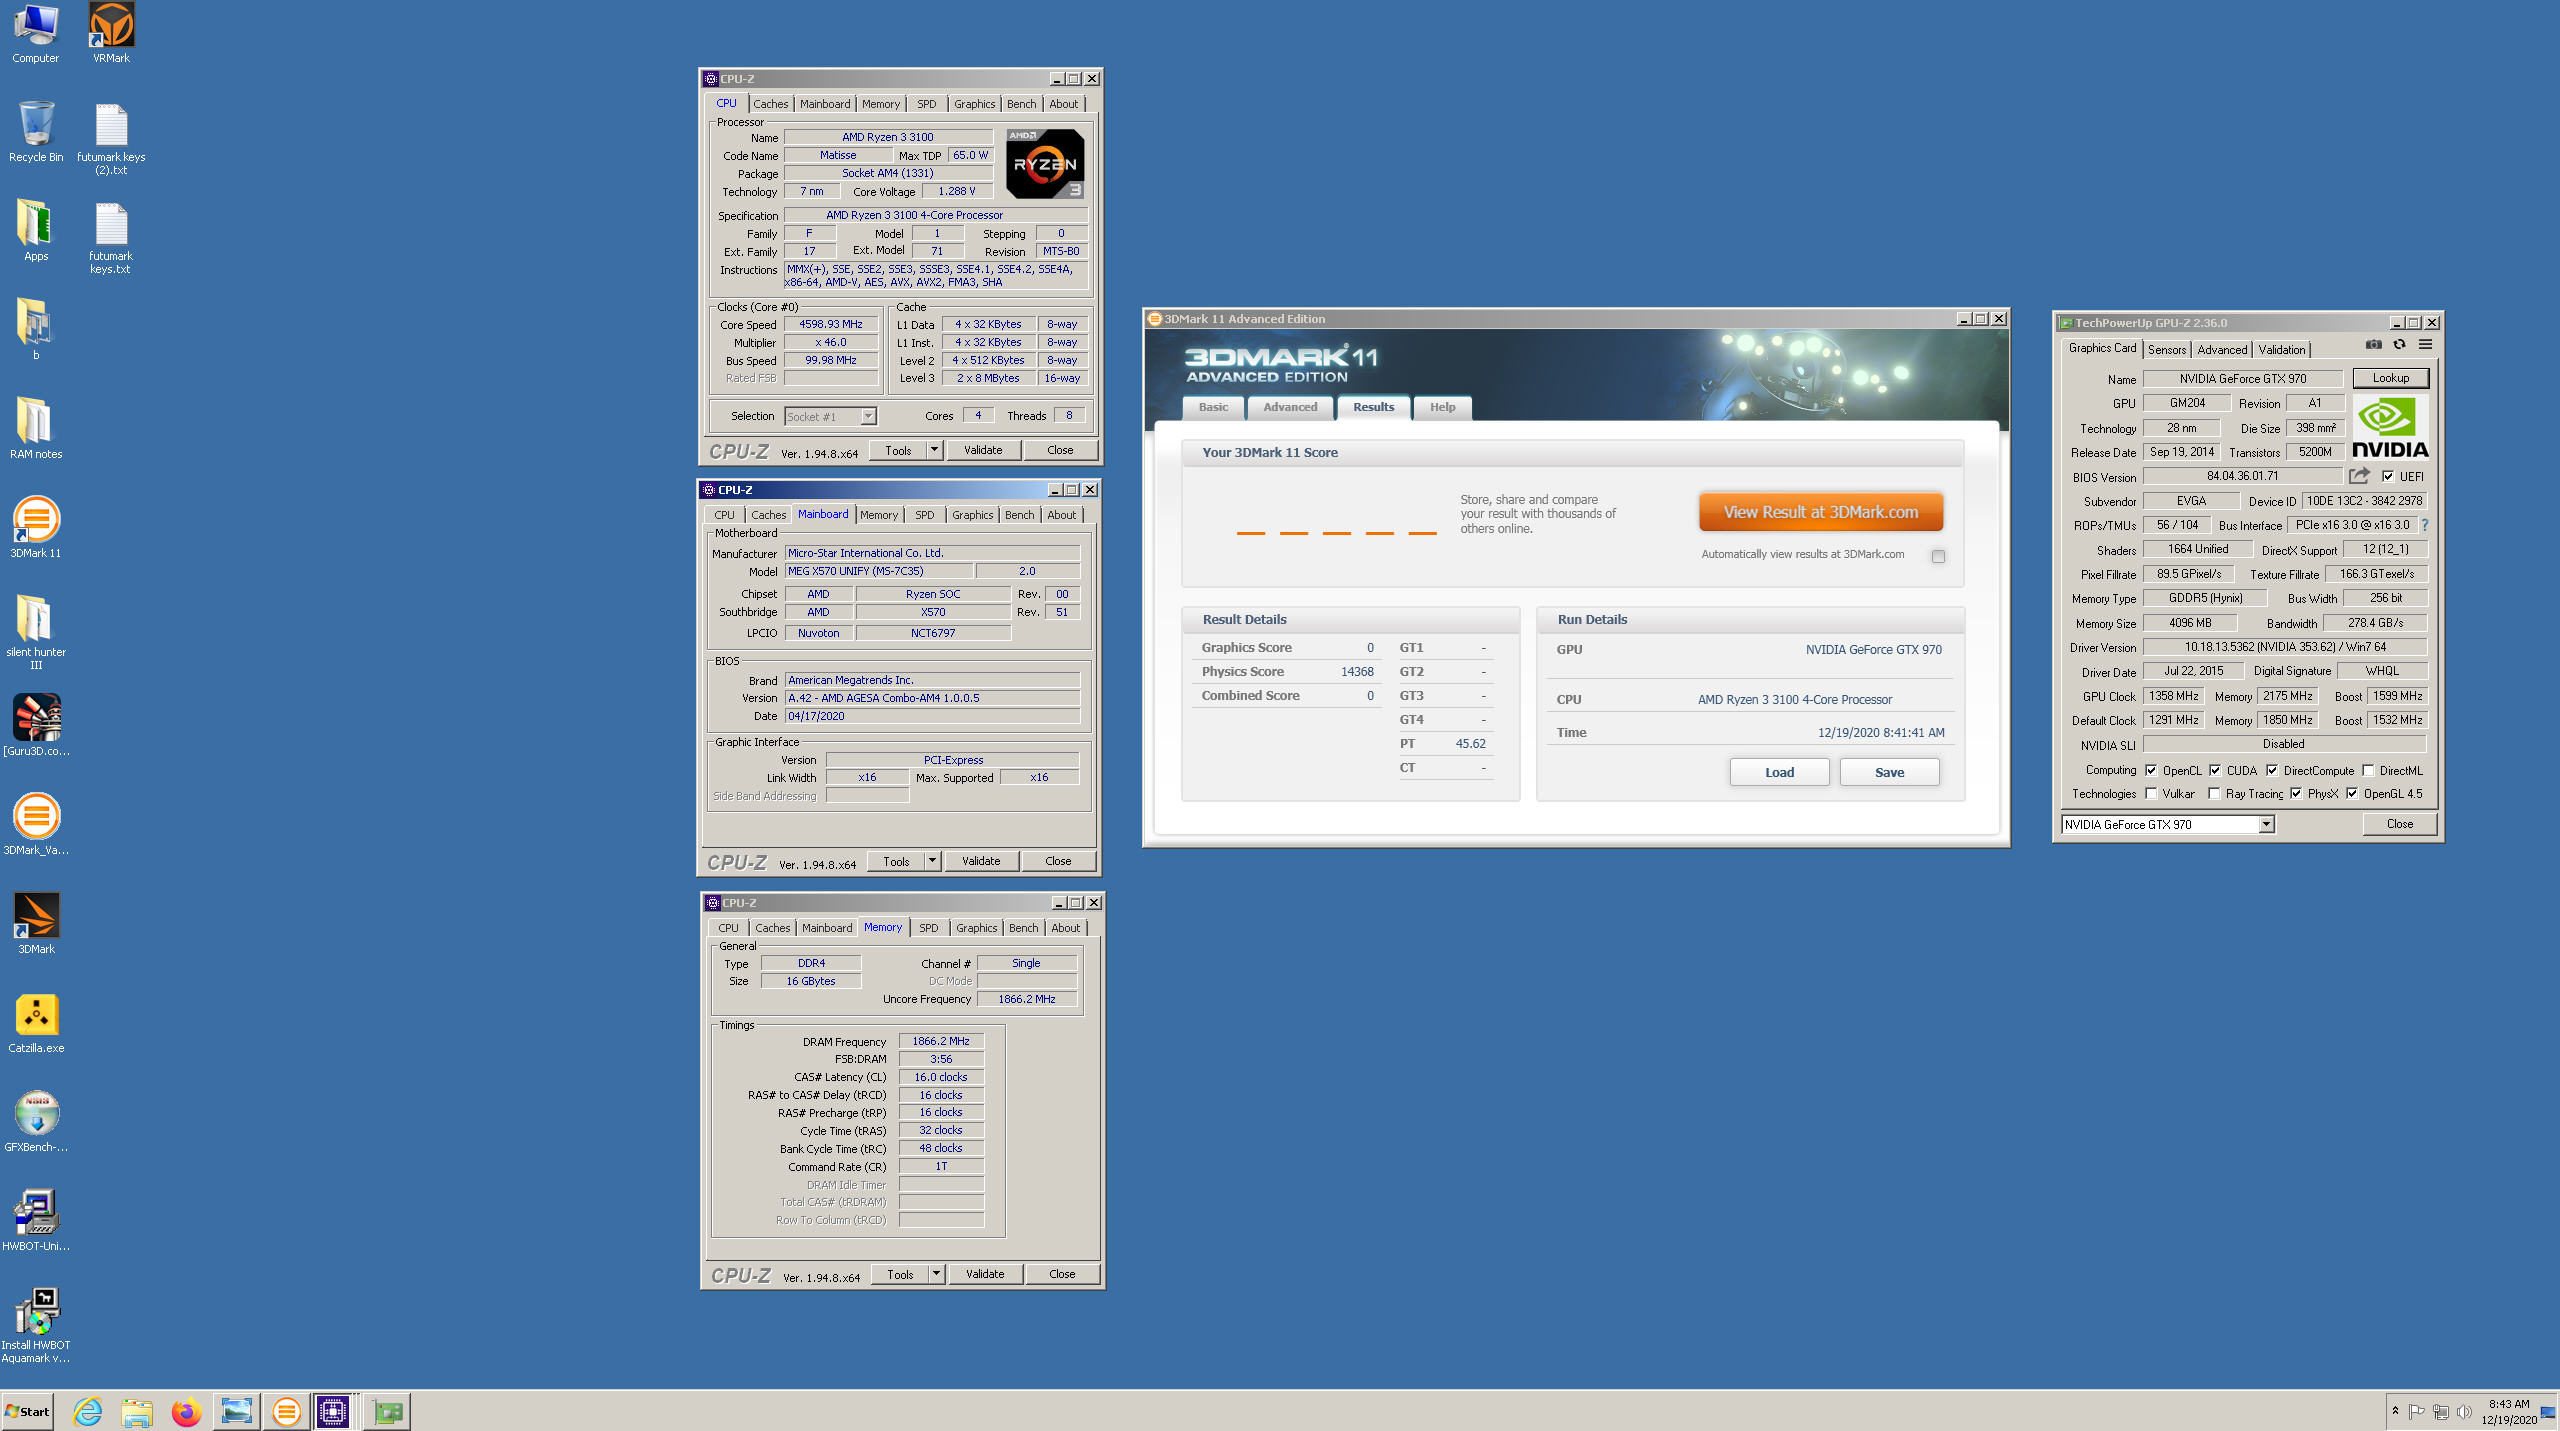Expand Tools dropdown arrow in CPU-Z Memory window
2560x1431 pixels.
pyautogui.click(x=936, y=1274)
